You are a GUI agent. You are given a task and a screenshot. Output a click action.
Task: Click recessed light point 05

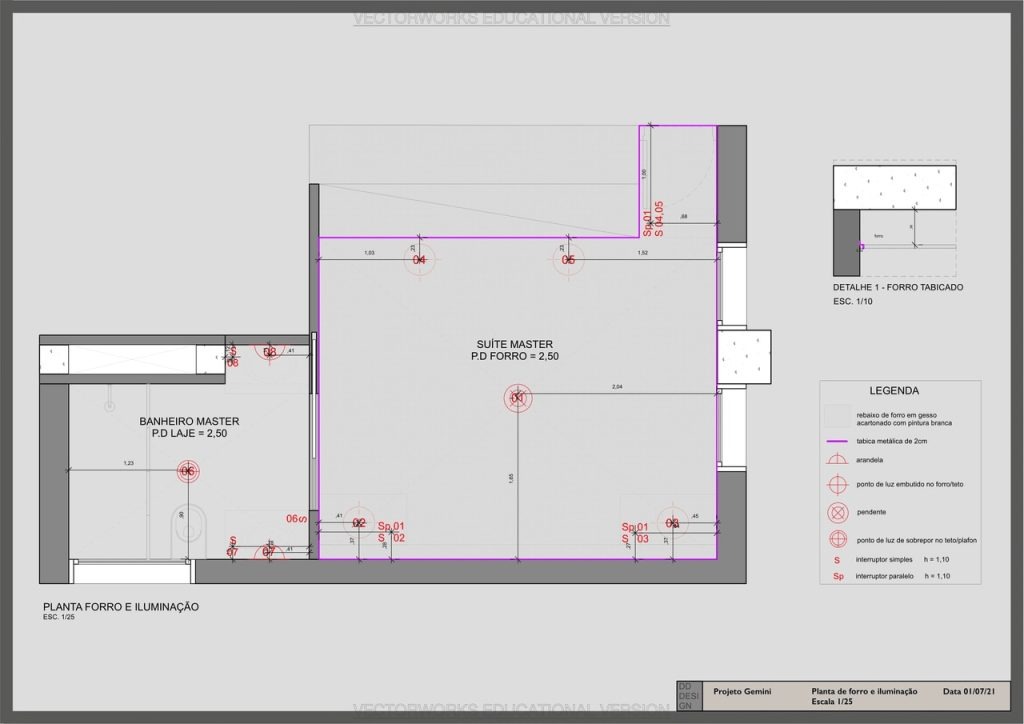click(x=568, y=260)
